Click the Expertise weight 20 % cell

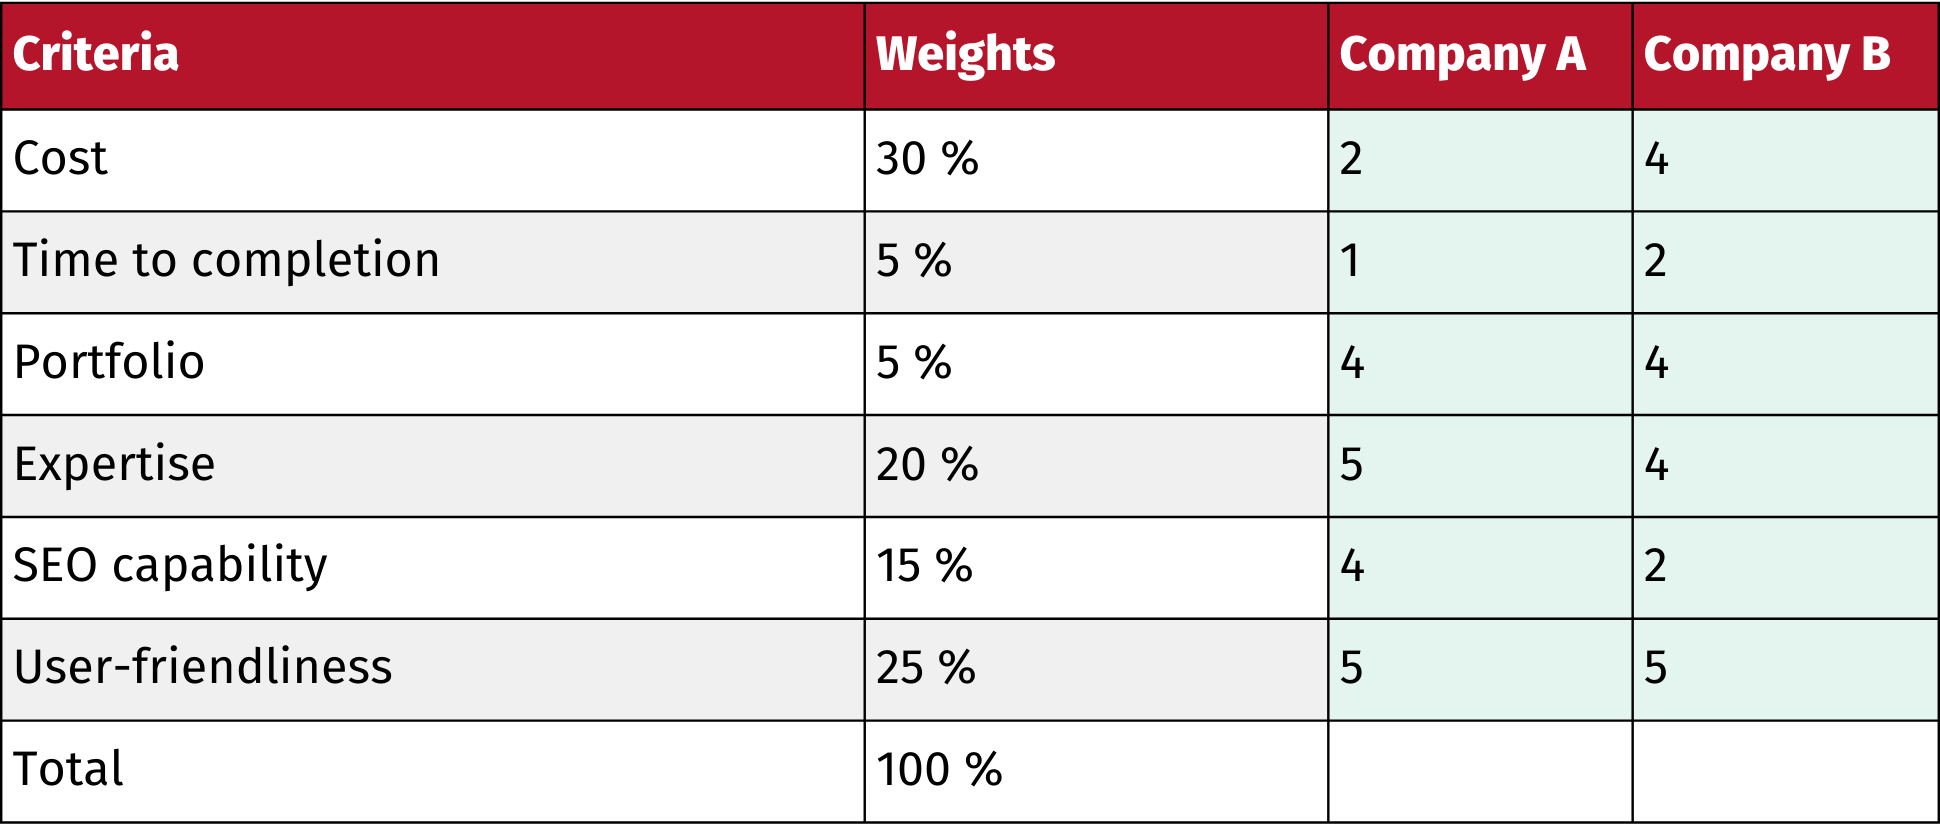pyautogui.click(x=1096, y=466)
